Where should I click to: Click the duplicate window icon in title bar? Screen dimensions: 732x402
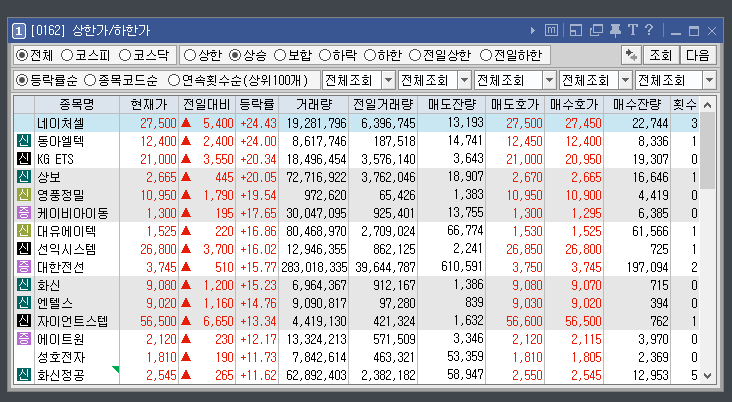[596, 31]
